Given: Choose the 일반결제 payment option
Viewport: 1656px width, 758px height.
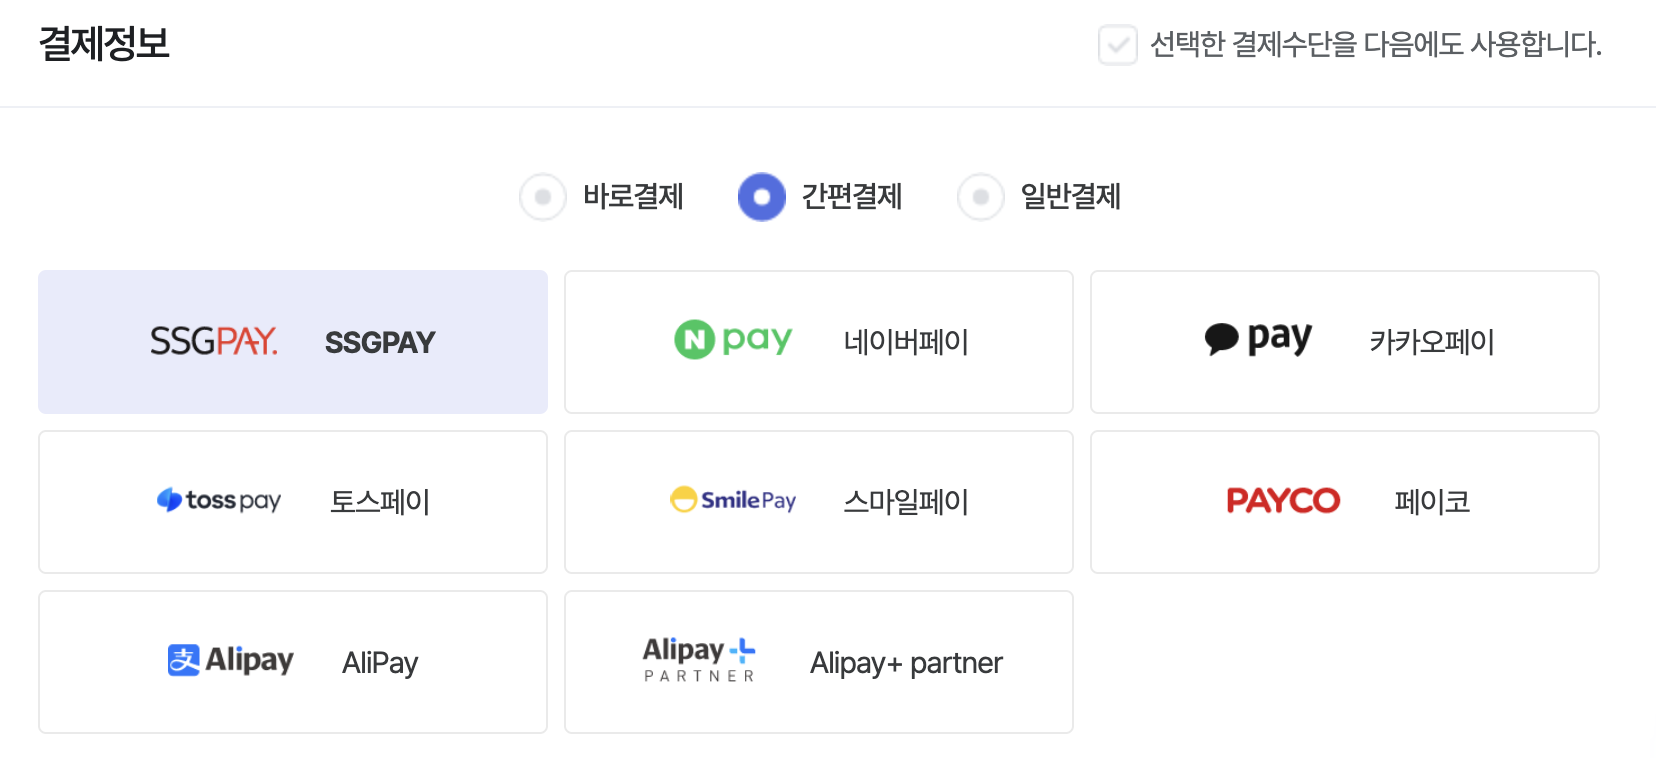Looking at the screenshot, I should coord(980,197).
